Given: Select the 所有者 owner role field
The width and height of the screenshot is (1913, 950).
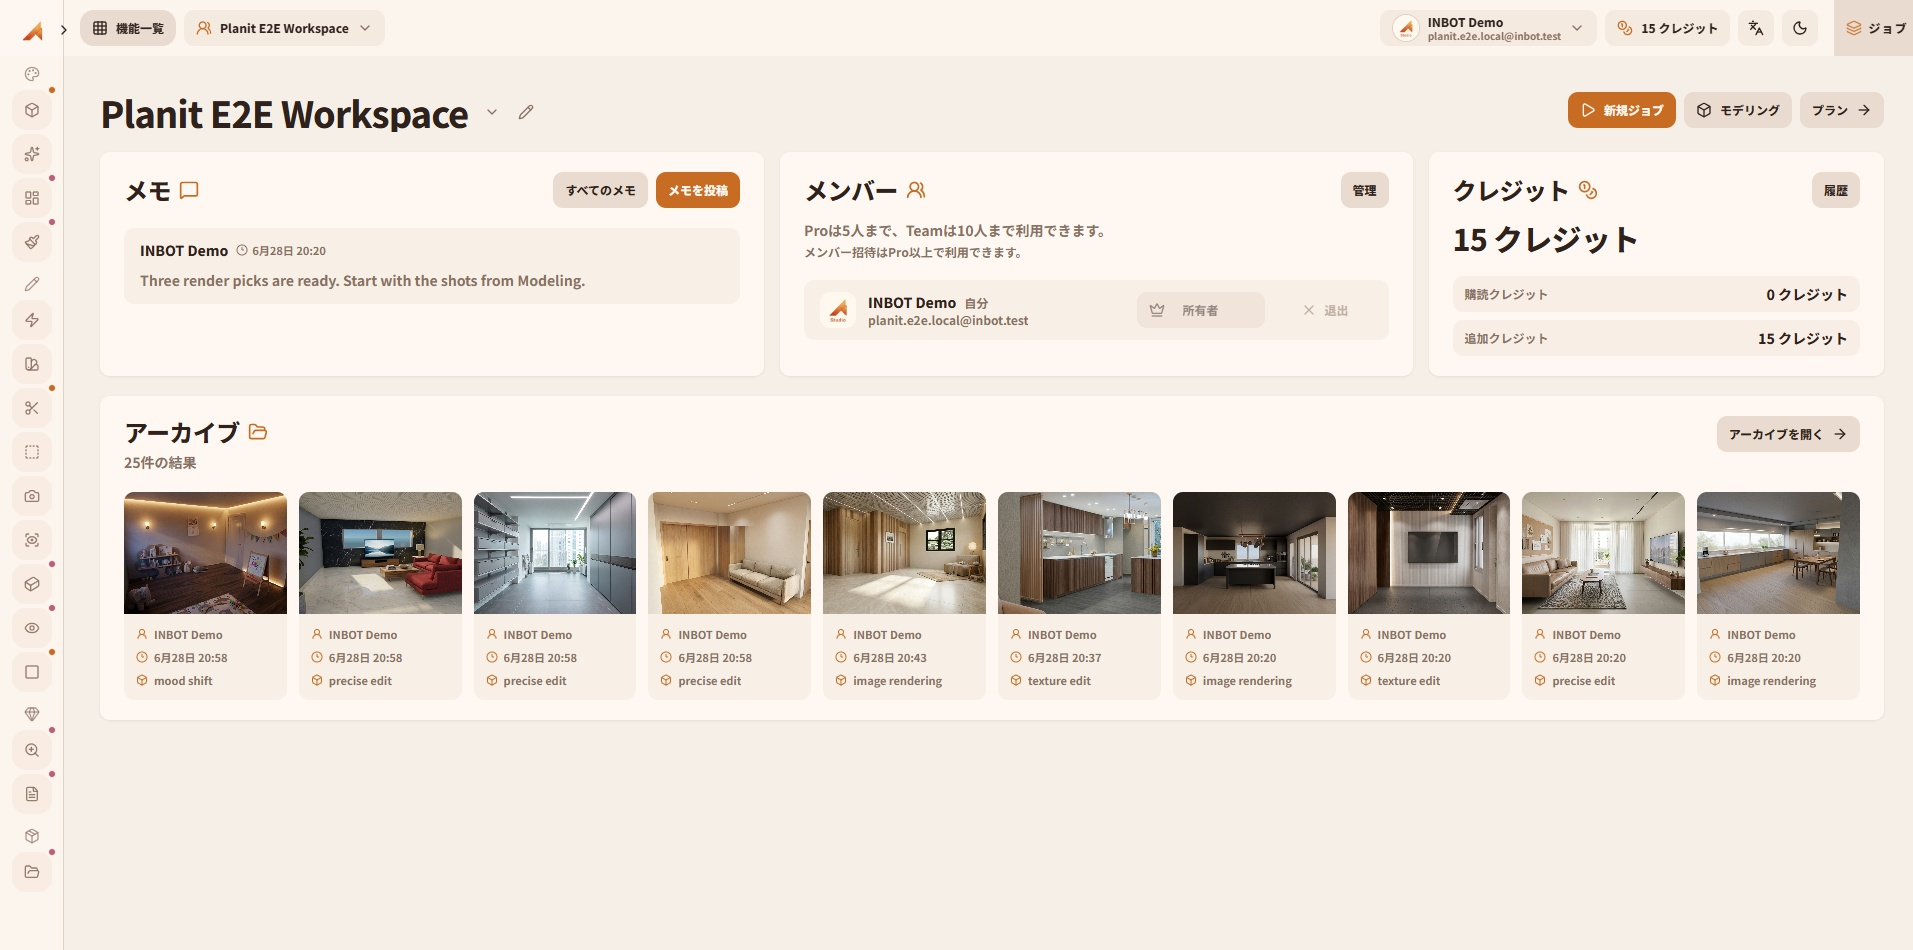Looking at the screenshot, I should coord(1200,310).
